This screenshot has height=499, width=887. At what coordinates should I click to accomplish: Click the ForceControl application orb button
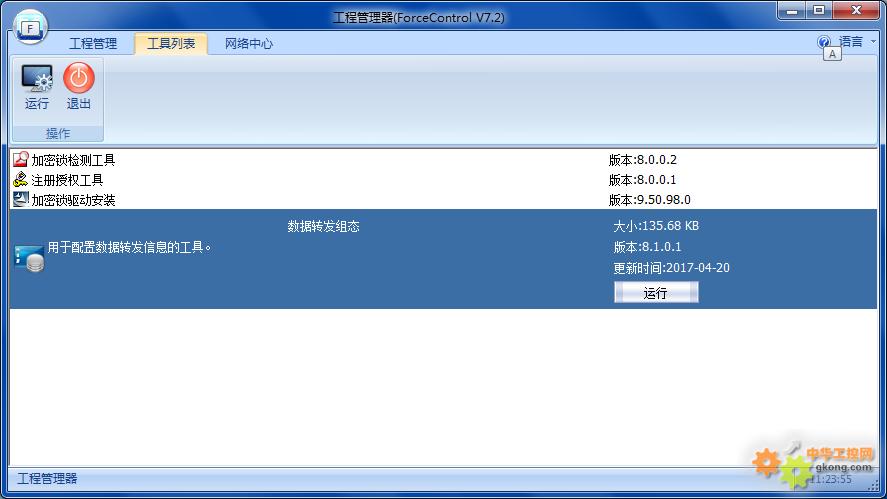pos(29,27)
